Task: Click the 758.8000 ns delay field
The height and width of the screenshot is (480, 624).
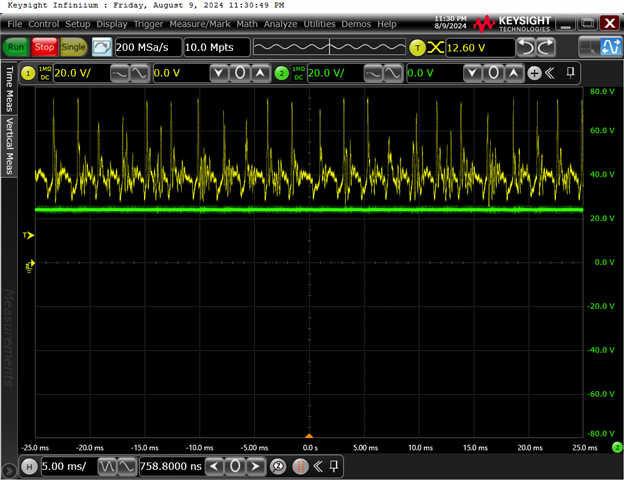Action: tap(171, 466)
